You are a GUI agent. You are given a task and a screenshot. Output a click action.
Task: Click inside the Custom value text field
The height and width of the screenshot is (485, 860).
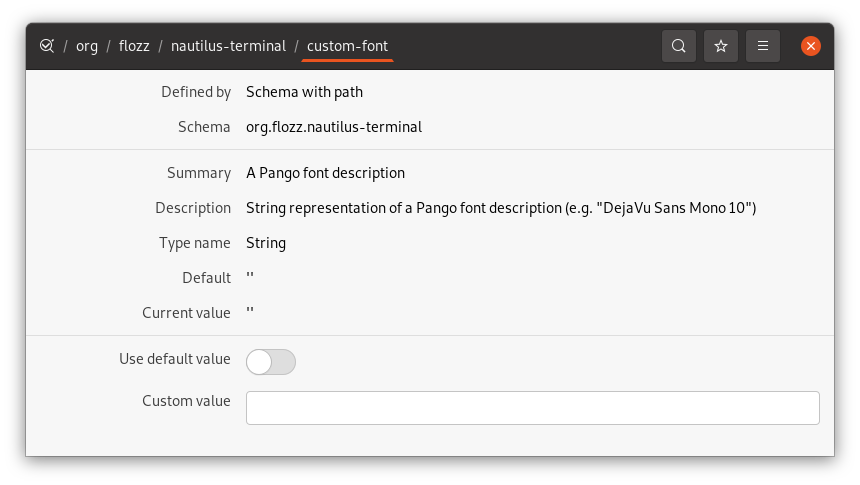(533, 408)
